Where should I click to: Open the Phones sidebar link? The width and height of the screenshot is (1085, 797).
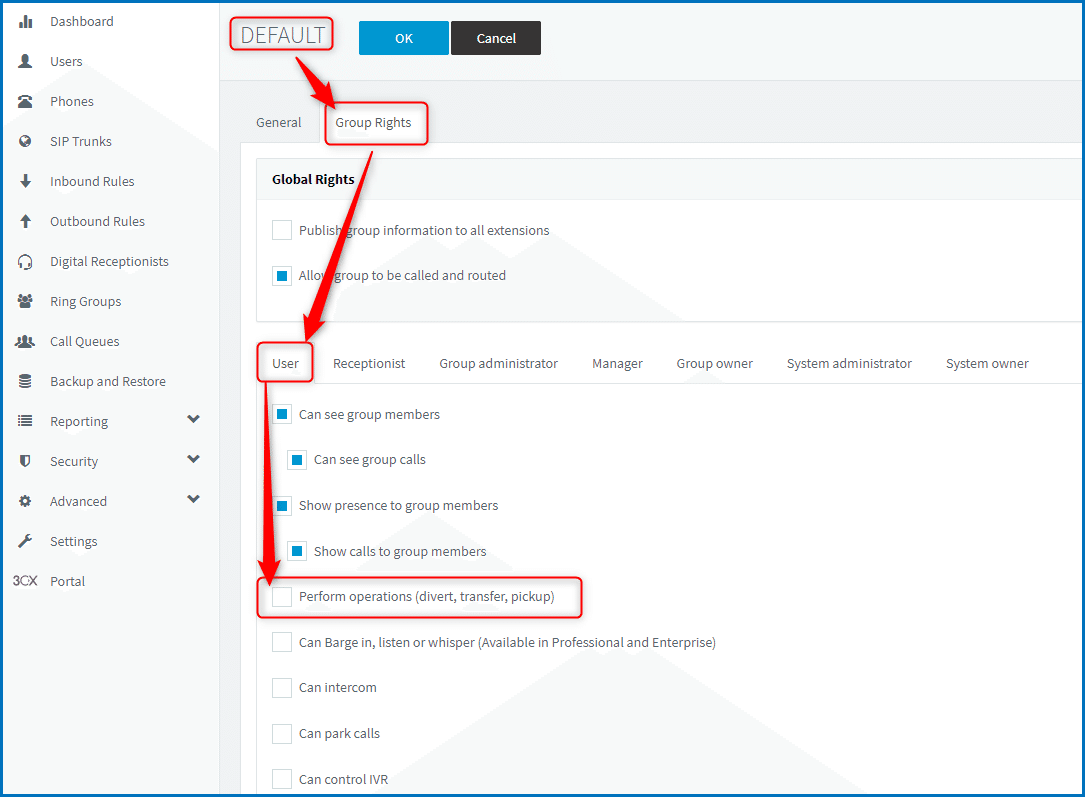pos(72,102)
